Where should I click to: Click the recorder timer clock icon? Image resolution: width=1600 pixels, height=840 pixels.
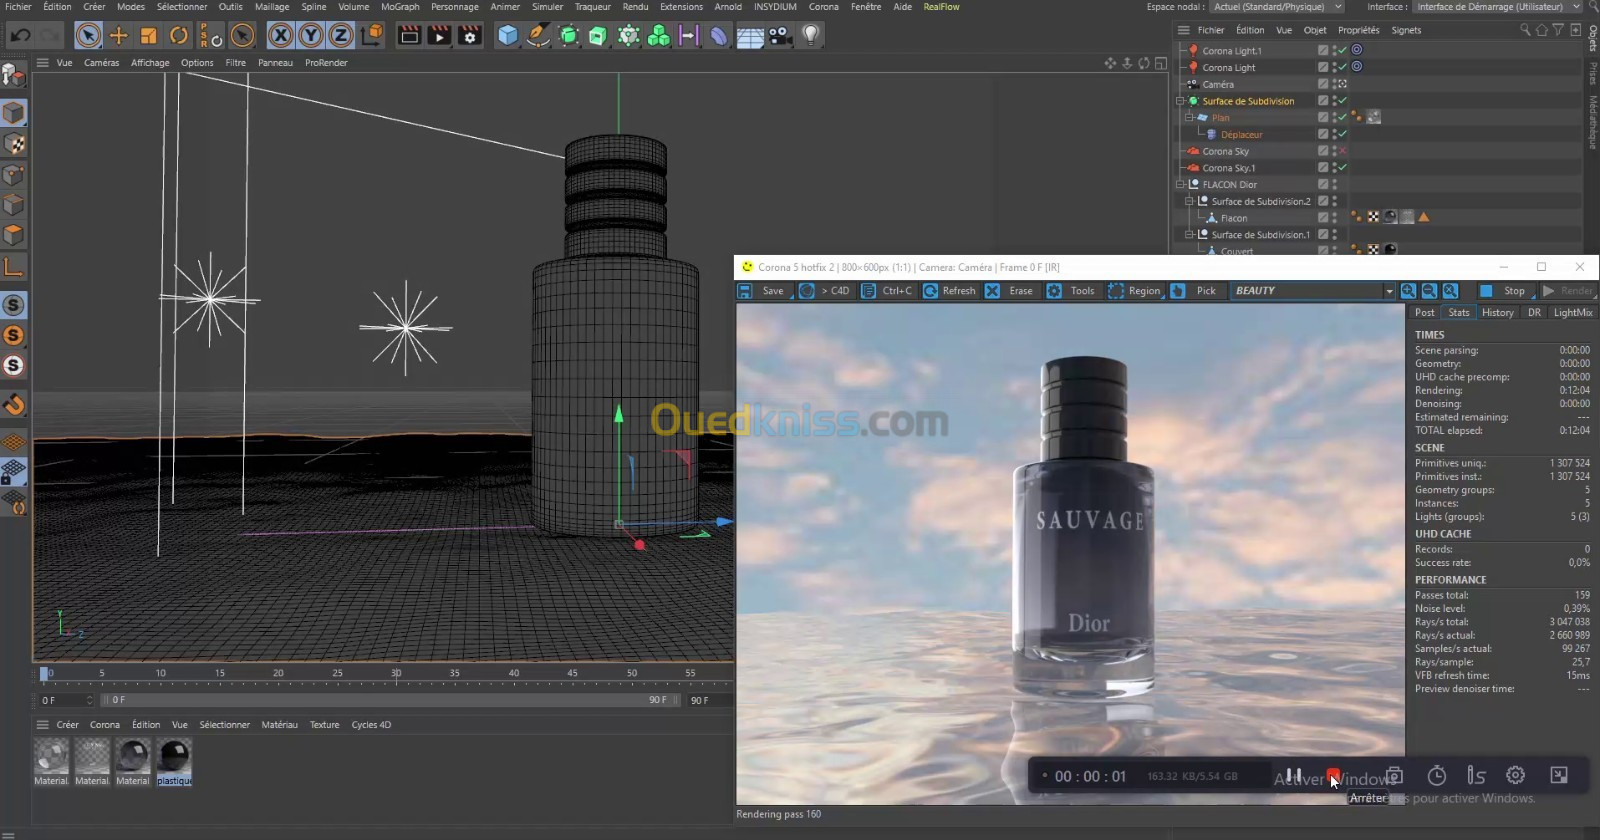click(x=1436, y=775)
